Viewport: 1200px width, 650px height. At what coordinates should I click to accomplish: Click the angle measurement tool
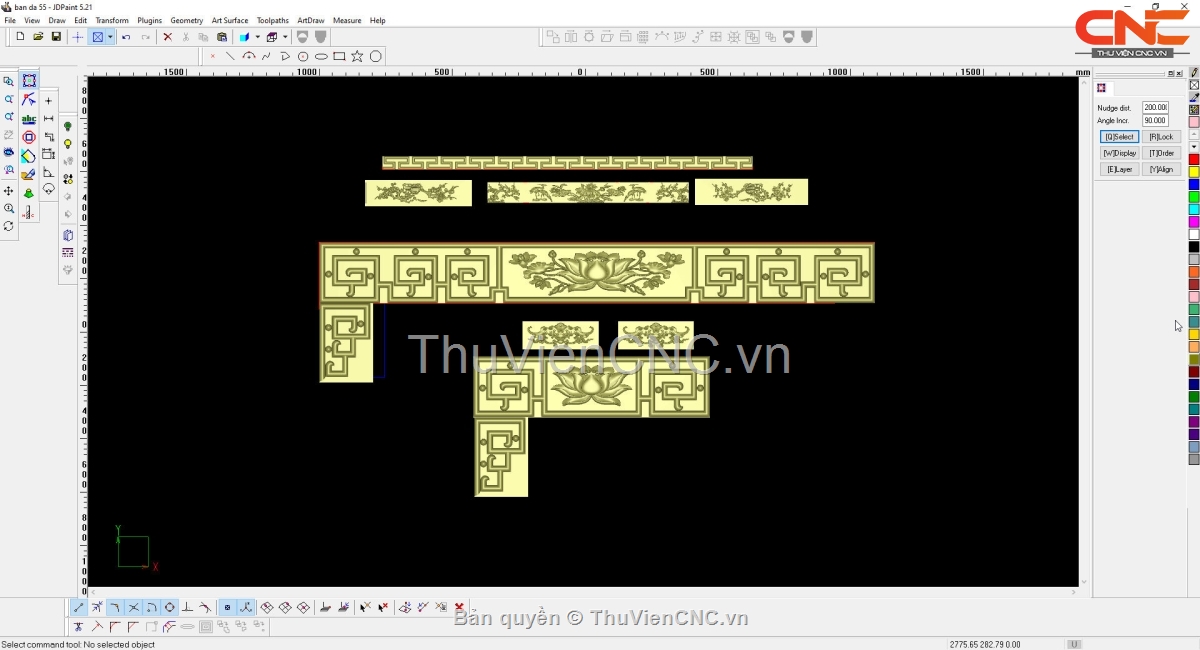(x=48, y=173)
